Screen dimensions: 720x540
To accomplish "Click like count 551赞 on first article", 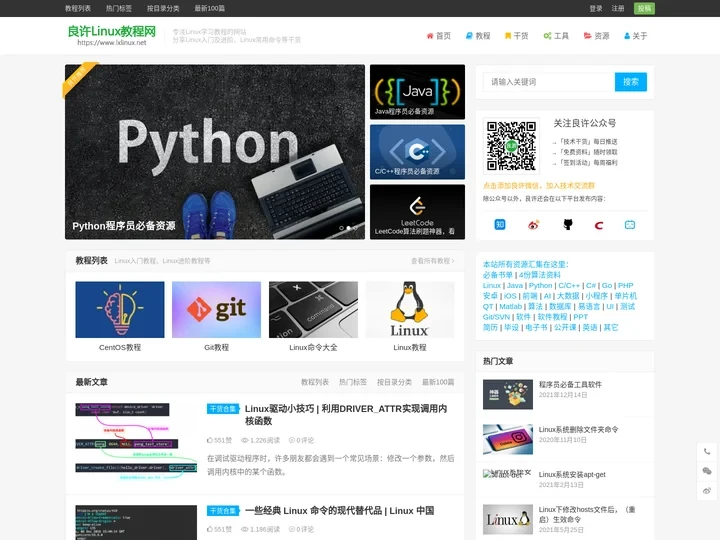I will point(219,440).
